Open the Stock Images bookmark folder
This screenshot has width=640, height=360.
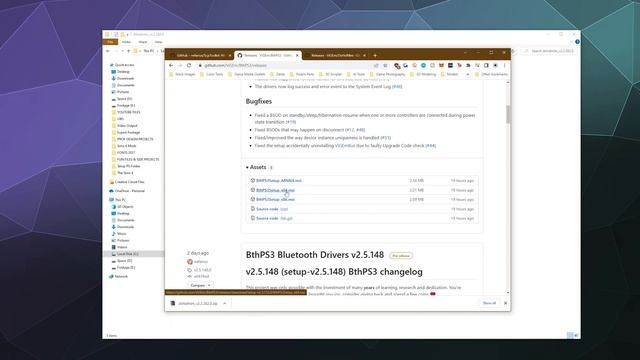[x=183, y=74]
